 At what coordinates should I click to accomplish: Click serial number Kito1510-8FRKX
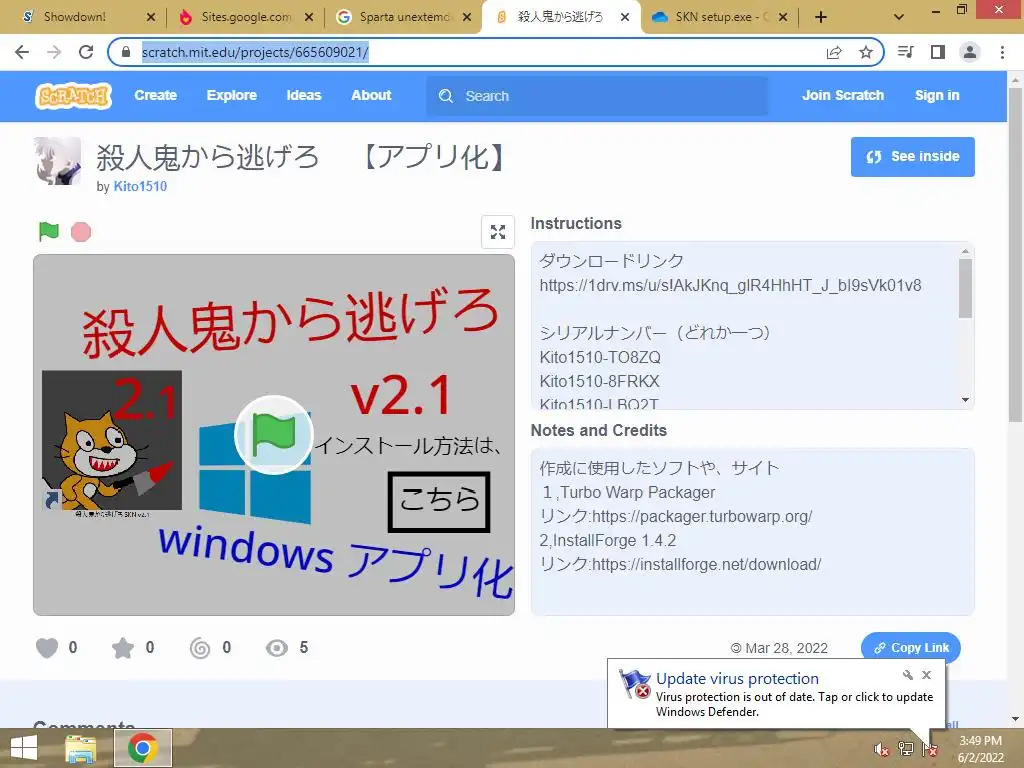(600, 381)
